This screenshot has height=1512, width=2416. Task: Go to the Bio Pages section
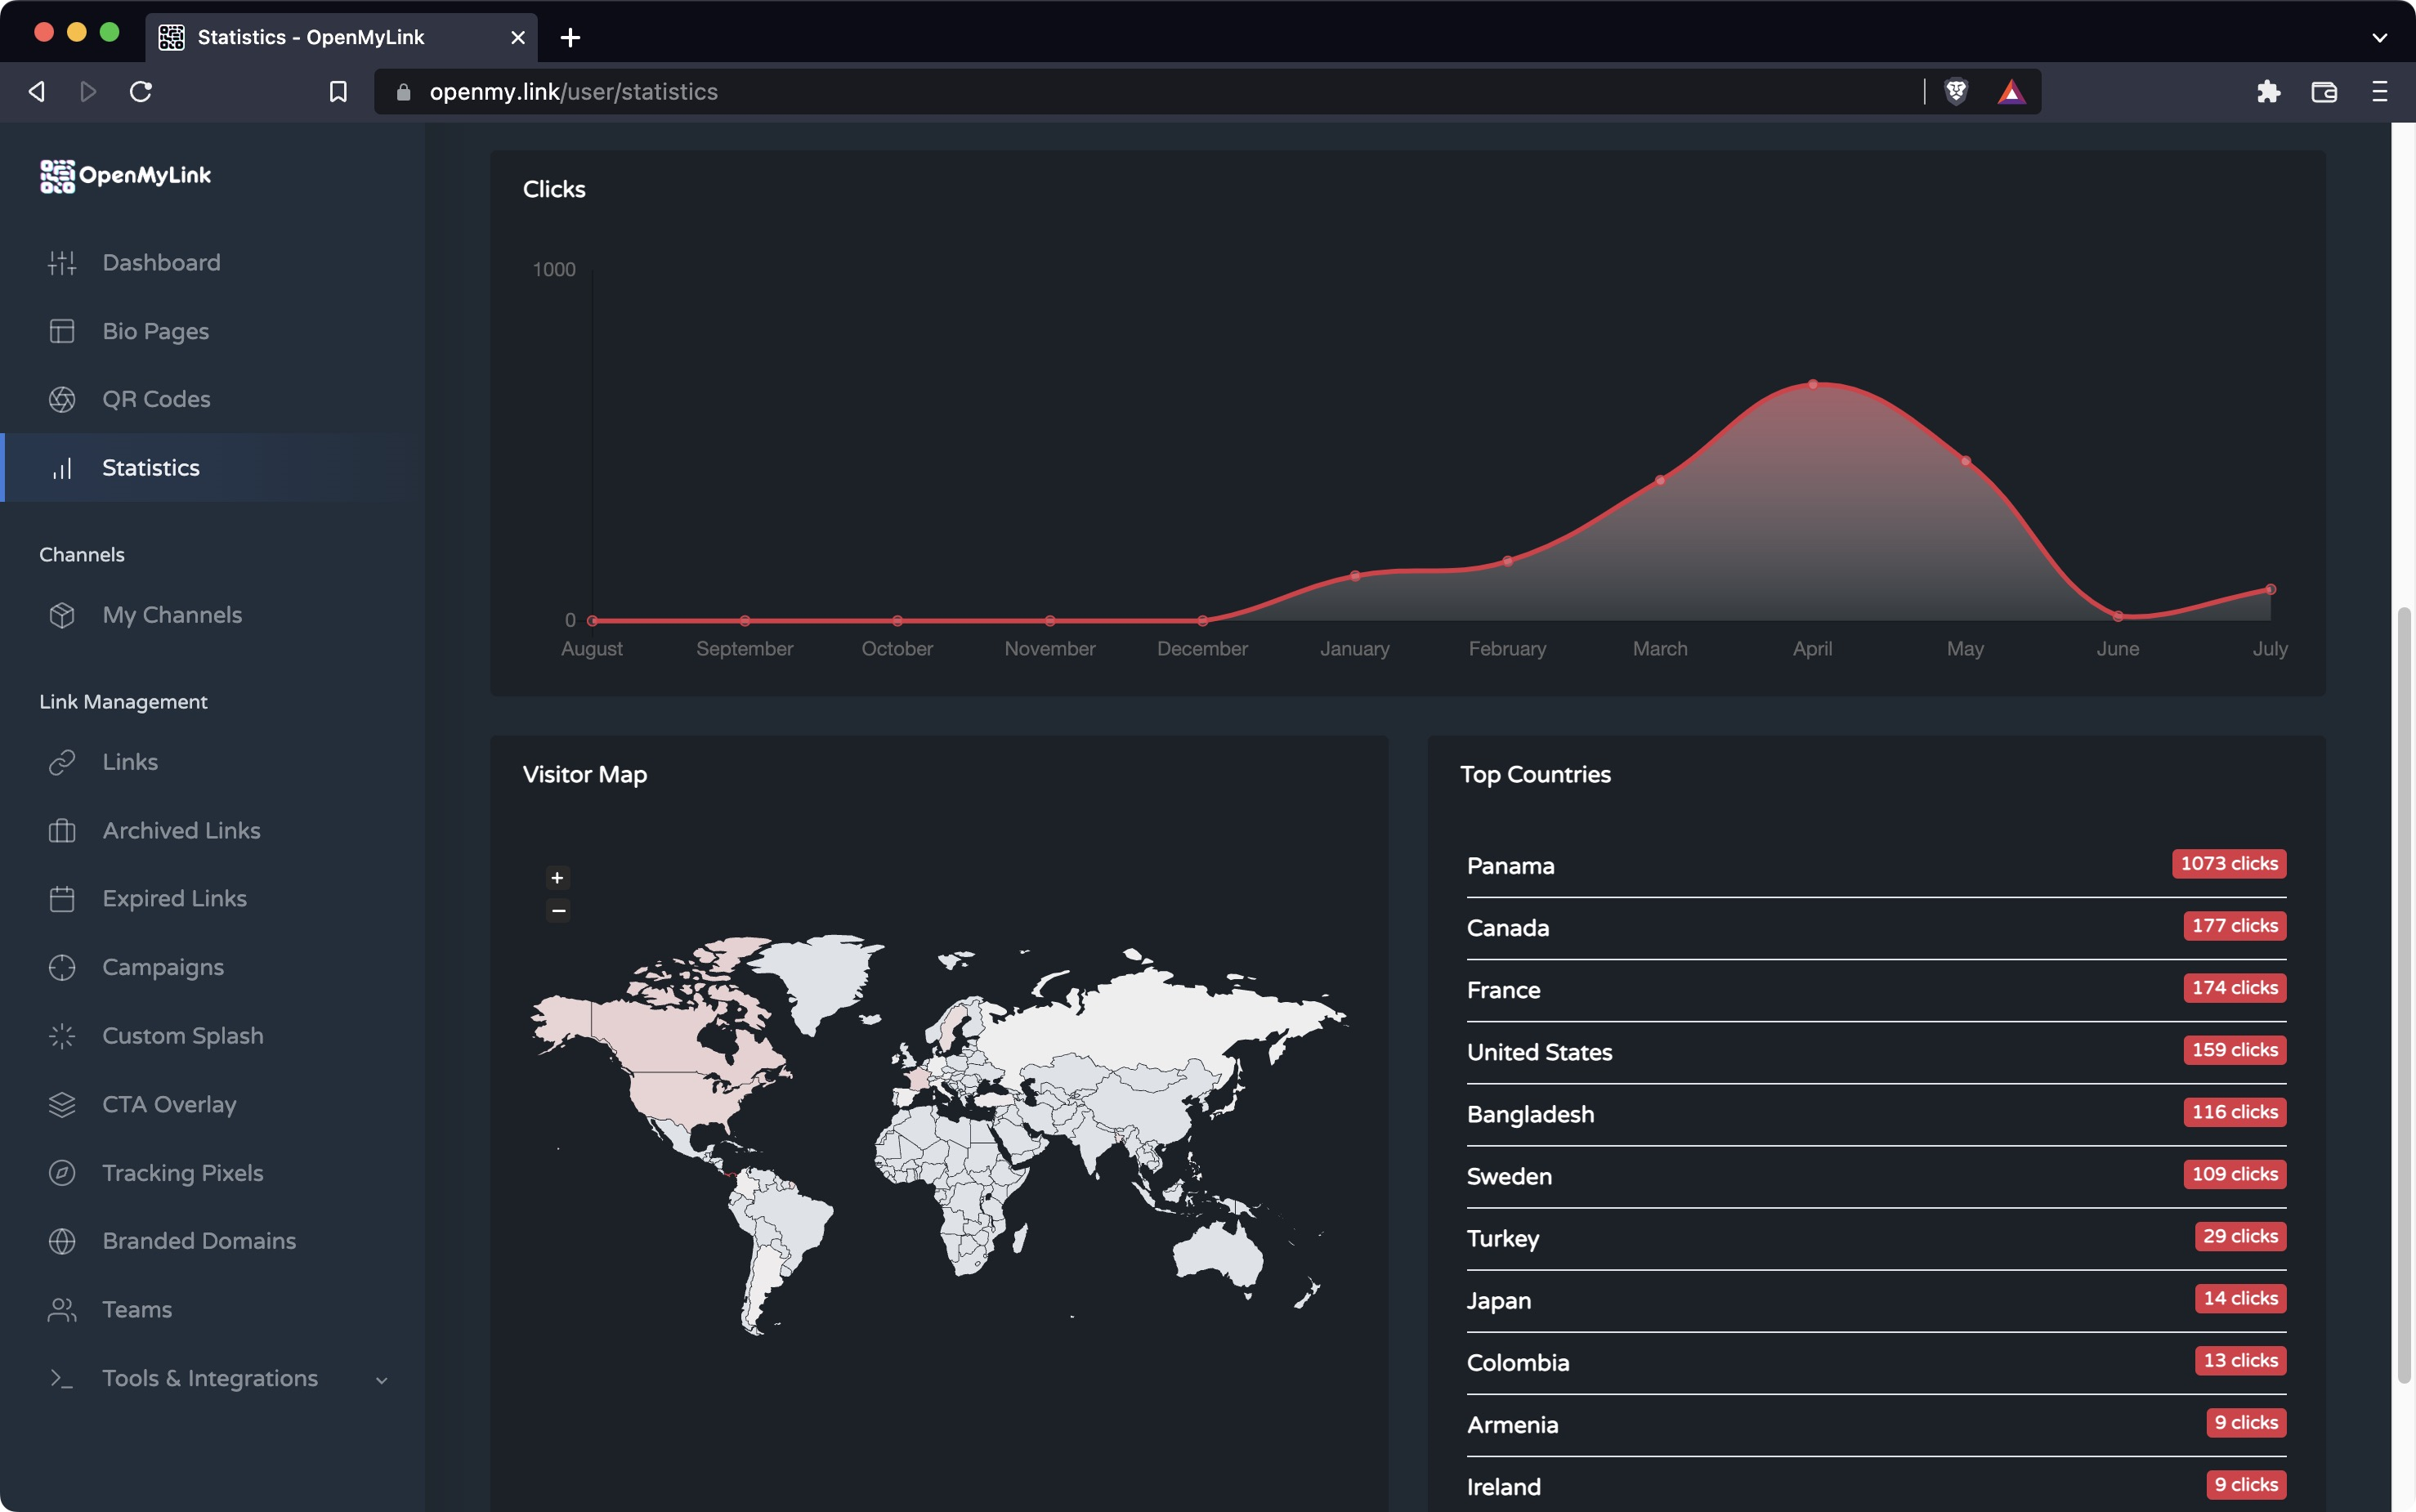pos(155,331)
